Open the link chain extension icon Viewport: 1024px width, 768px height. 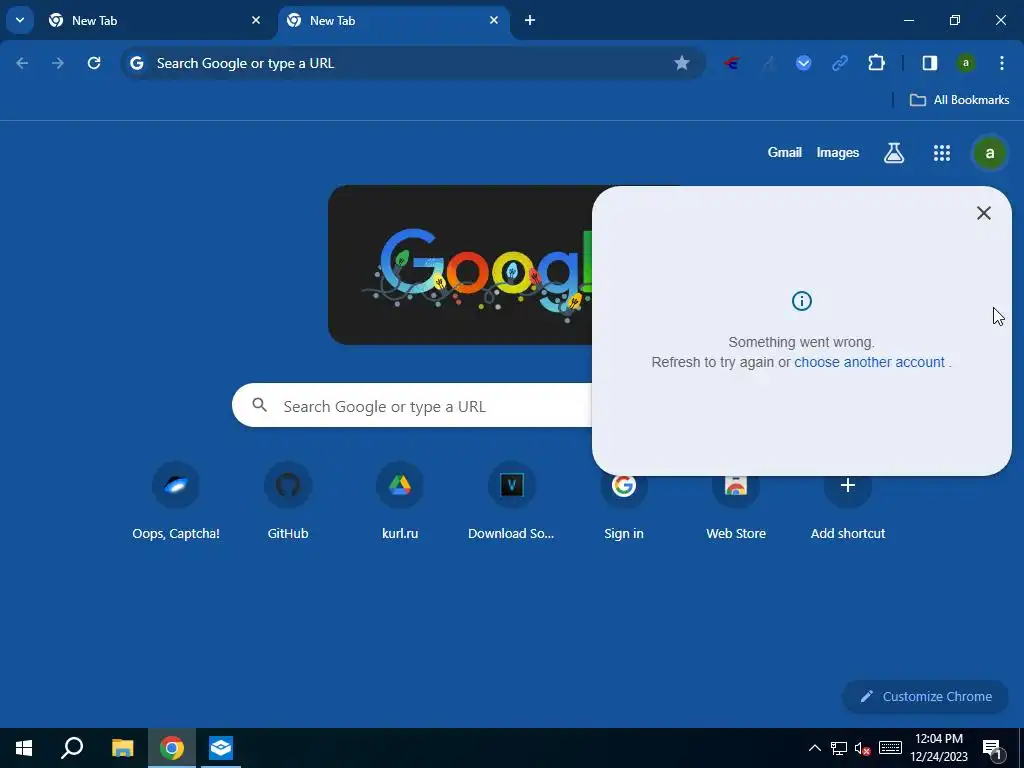coord(840,63)
